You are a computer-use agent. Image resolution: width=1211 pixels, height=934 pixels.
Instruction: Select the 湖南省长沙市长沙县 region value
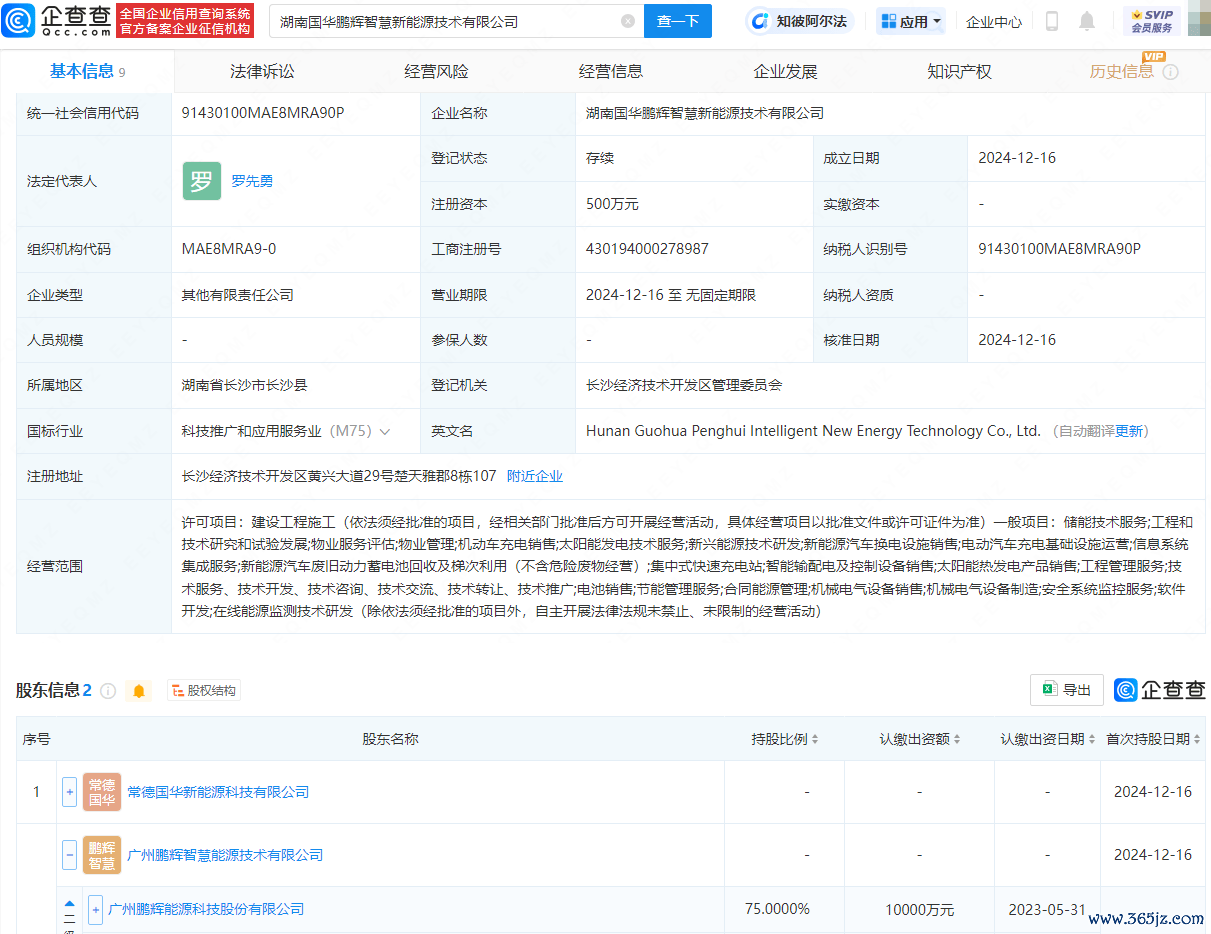(245, 385)
